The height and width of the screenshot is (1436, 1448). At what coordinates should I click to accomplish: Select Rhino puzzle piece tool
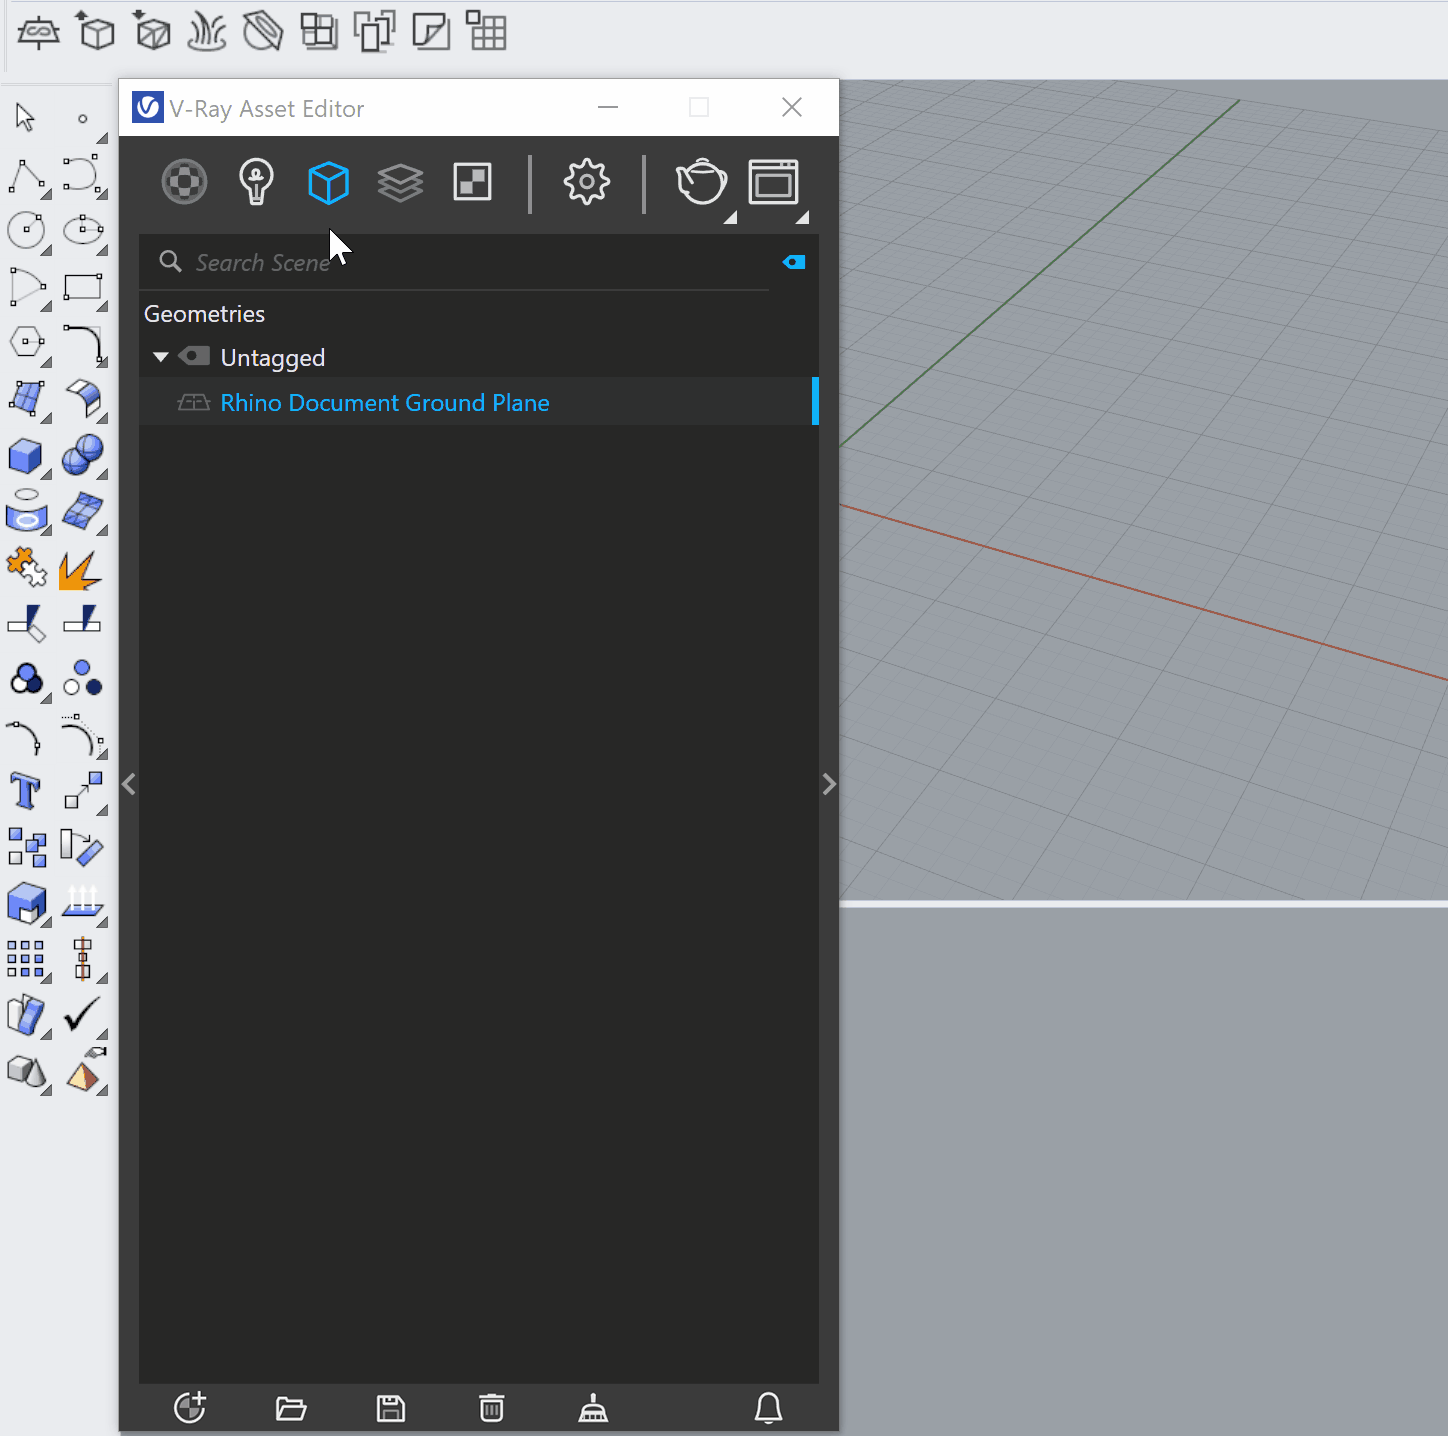click(27, 568)
